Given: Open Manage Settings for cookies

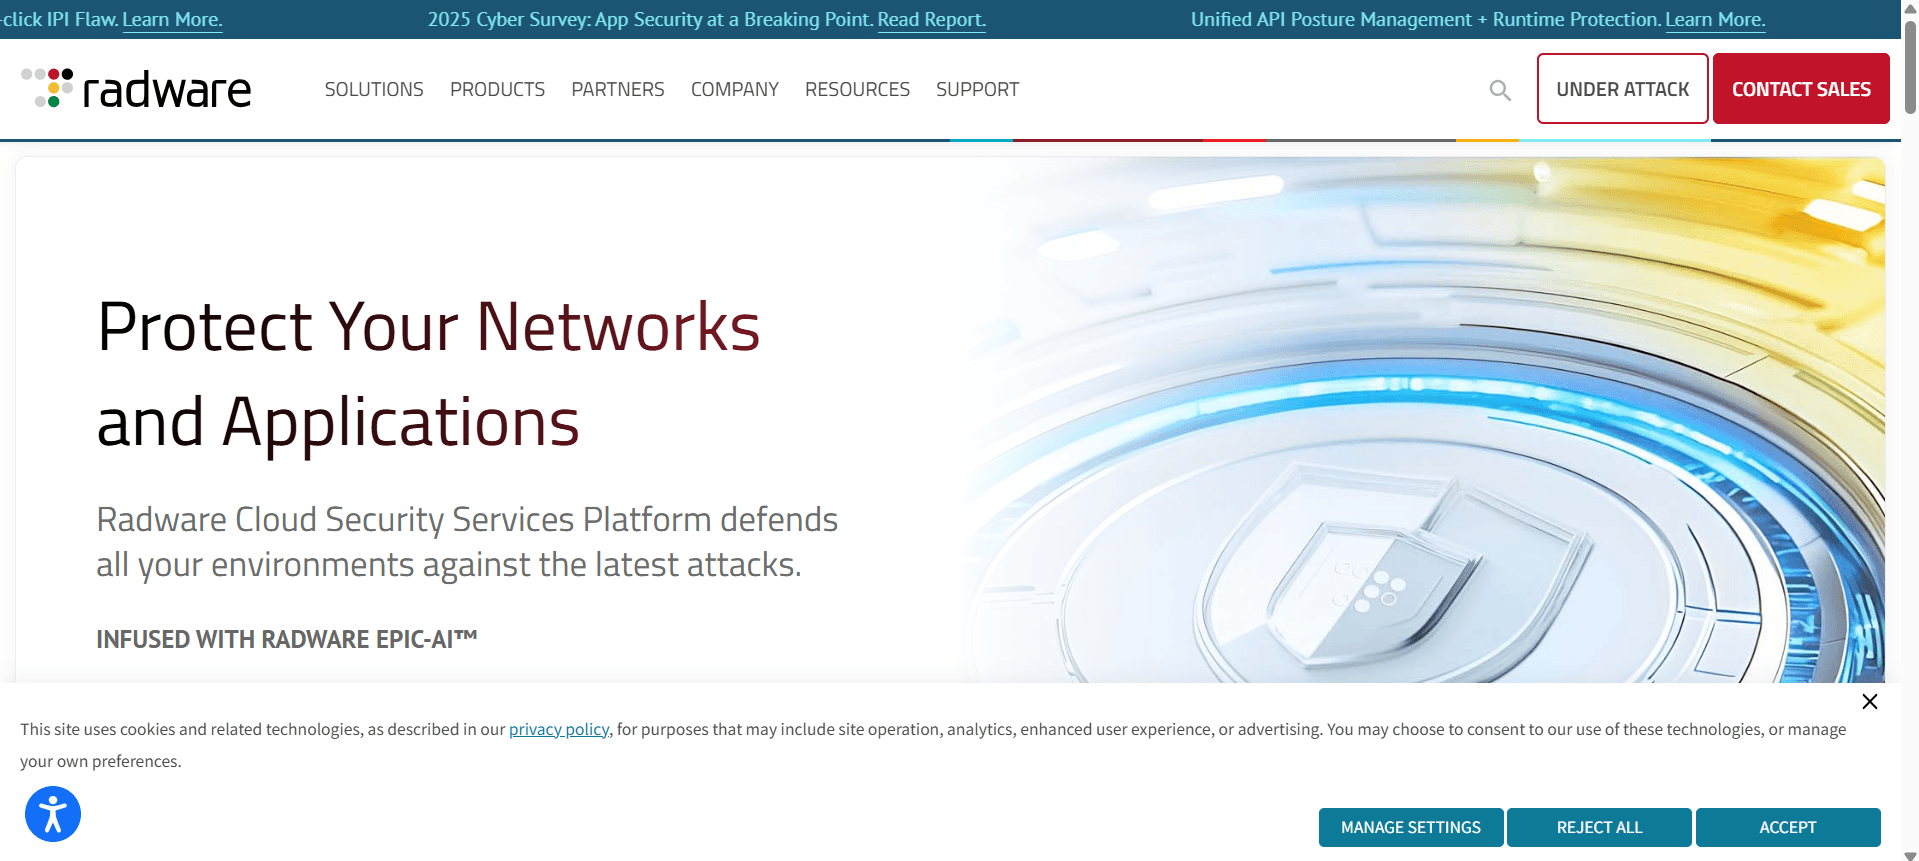Looking at the screenshot, I should click(1410, 827).
